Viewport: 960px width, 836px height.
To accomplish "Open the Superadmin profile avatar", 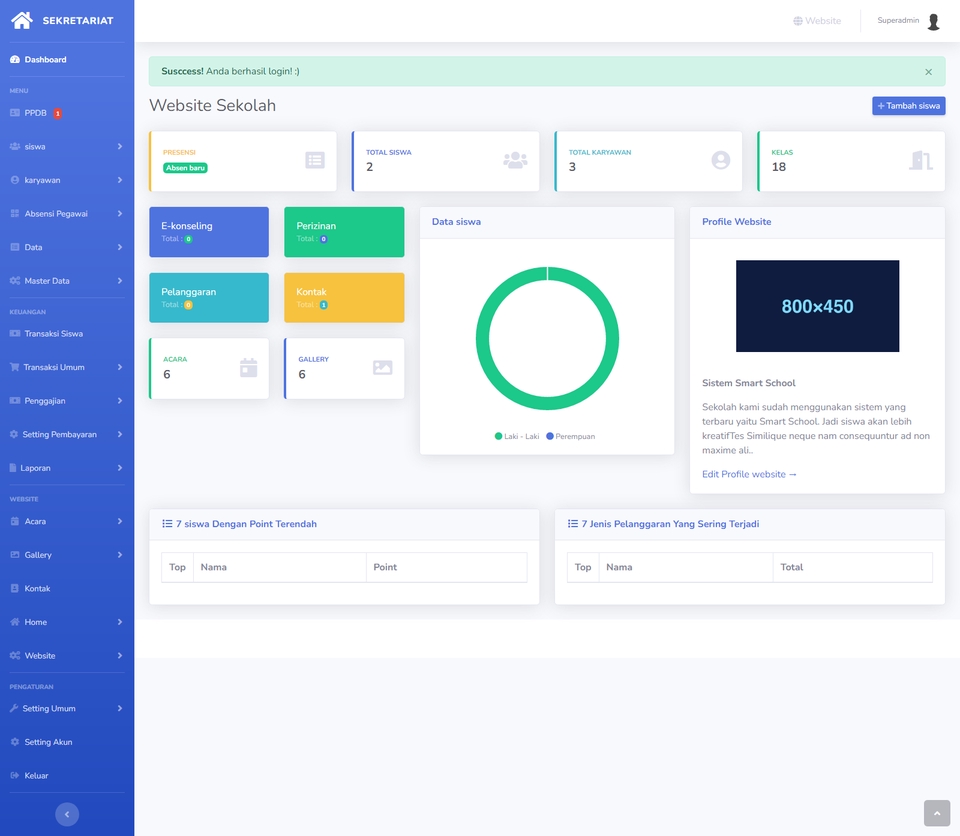I will click(x=934, y=21).
